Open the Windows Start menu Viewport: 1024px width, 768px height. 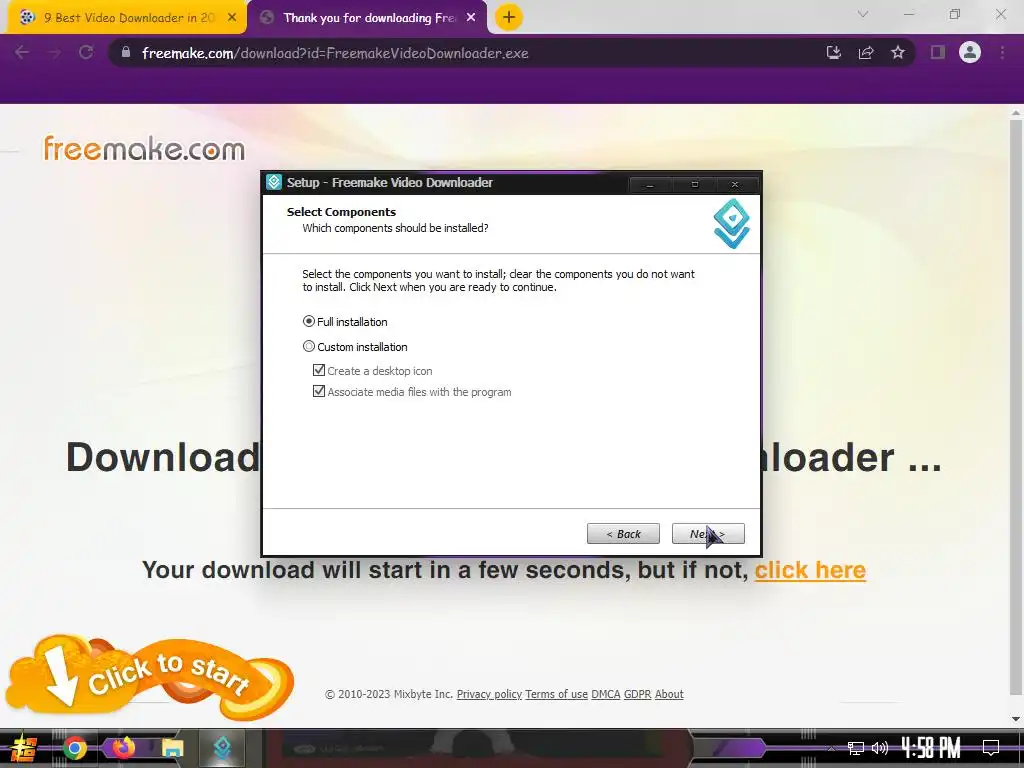pyautogui.click(x=23, y=748)
